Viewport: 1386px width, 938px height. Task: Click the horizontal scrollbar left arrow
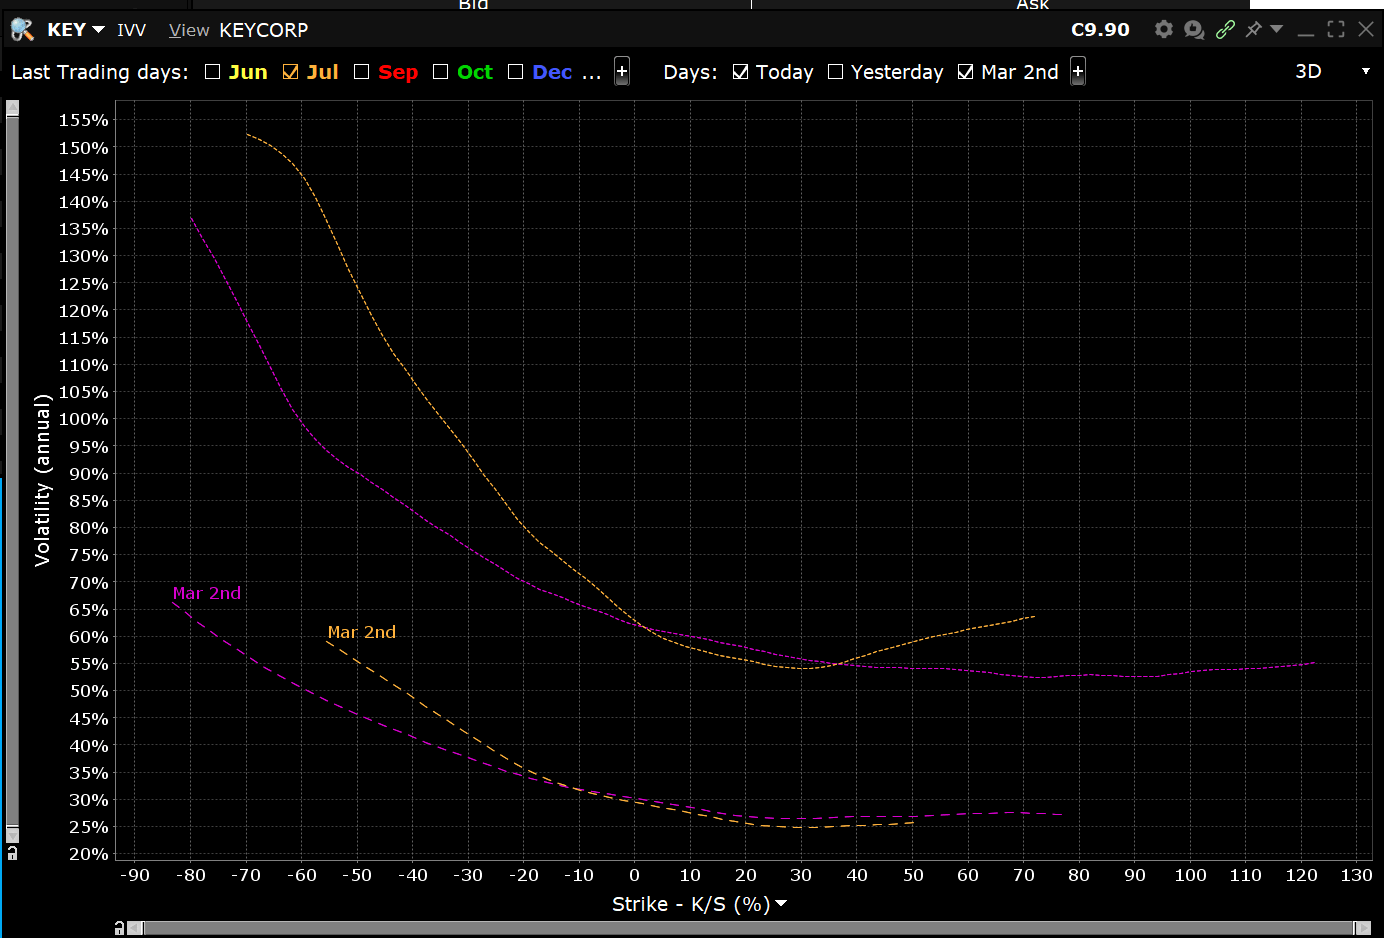135,928
